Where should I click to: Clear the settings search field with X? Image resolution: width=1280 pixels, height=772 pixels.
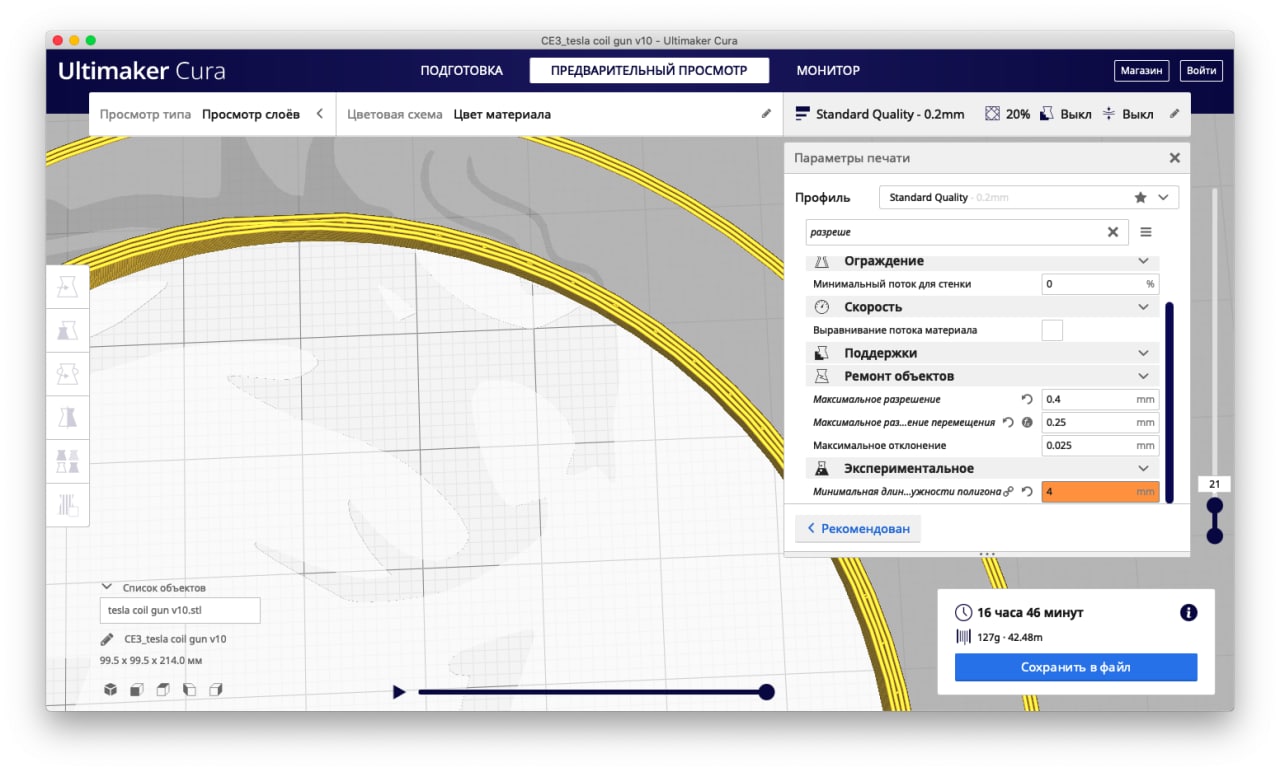click(1113, 232)
